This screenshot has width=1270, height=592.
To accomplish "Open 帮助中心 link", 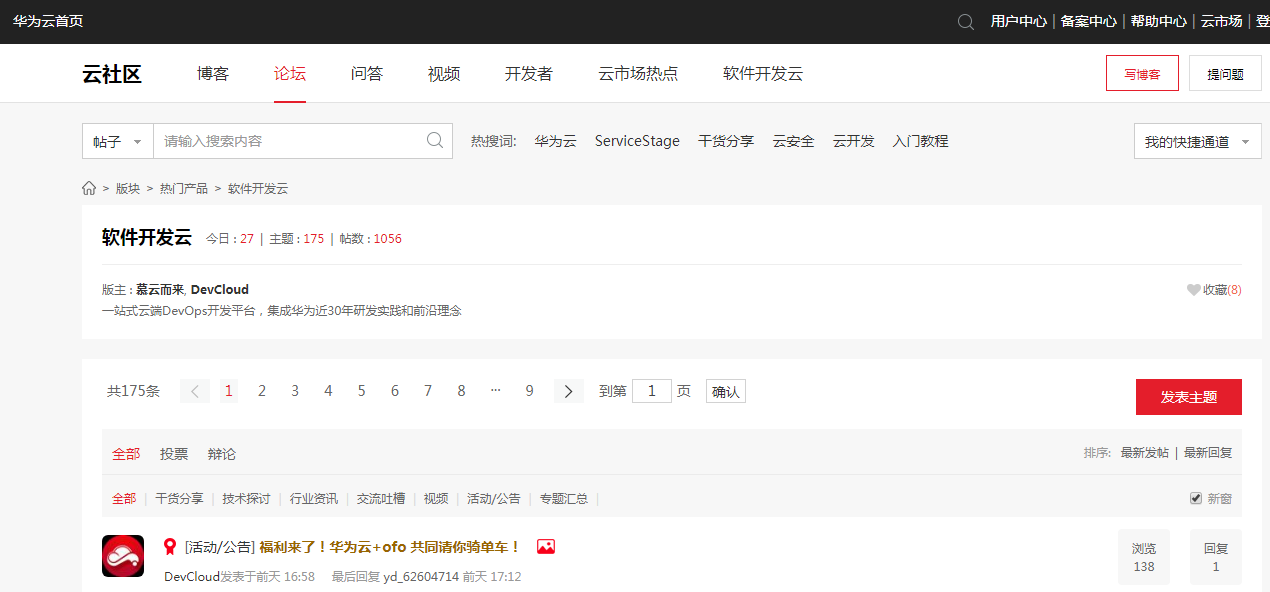I will [1159, 21].
